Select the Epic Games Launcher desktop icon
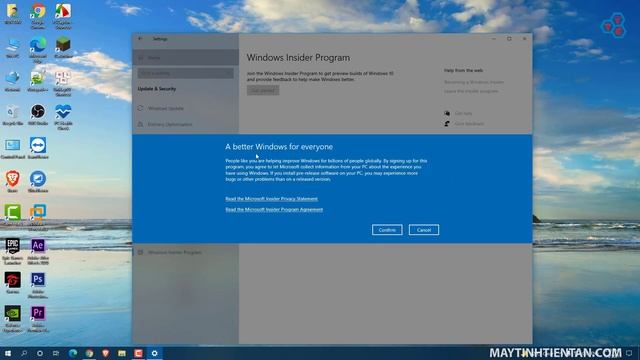 click(x=13, y=251)
